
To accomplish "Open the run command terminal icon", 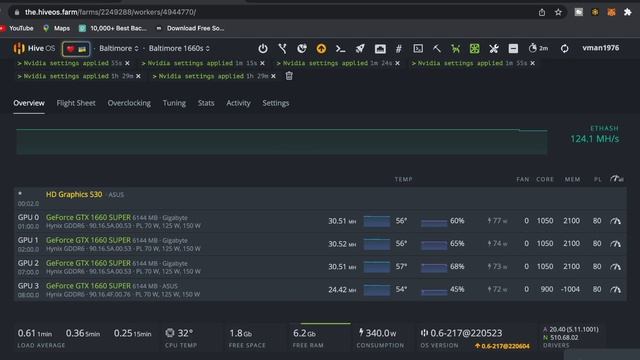I will [x=340, y=49].
